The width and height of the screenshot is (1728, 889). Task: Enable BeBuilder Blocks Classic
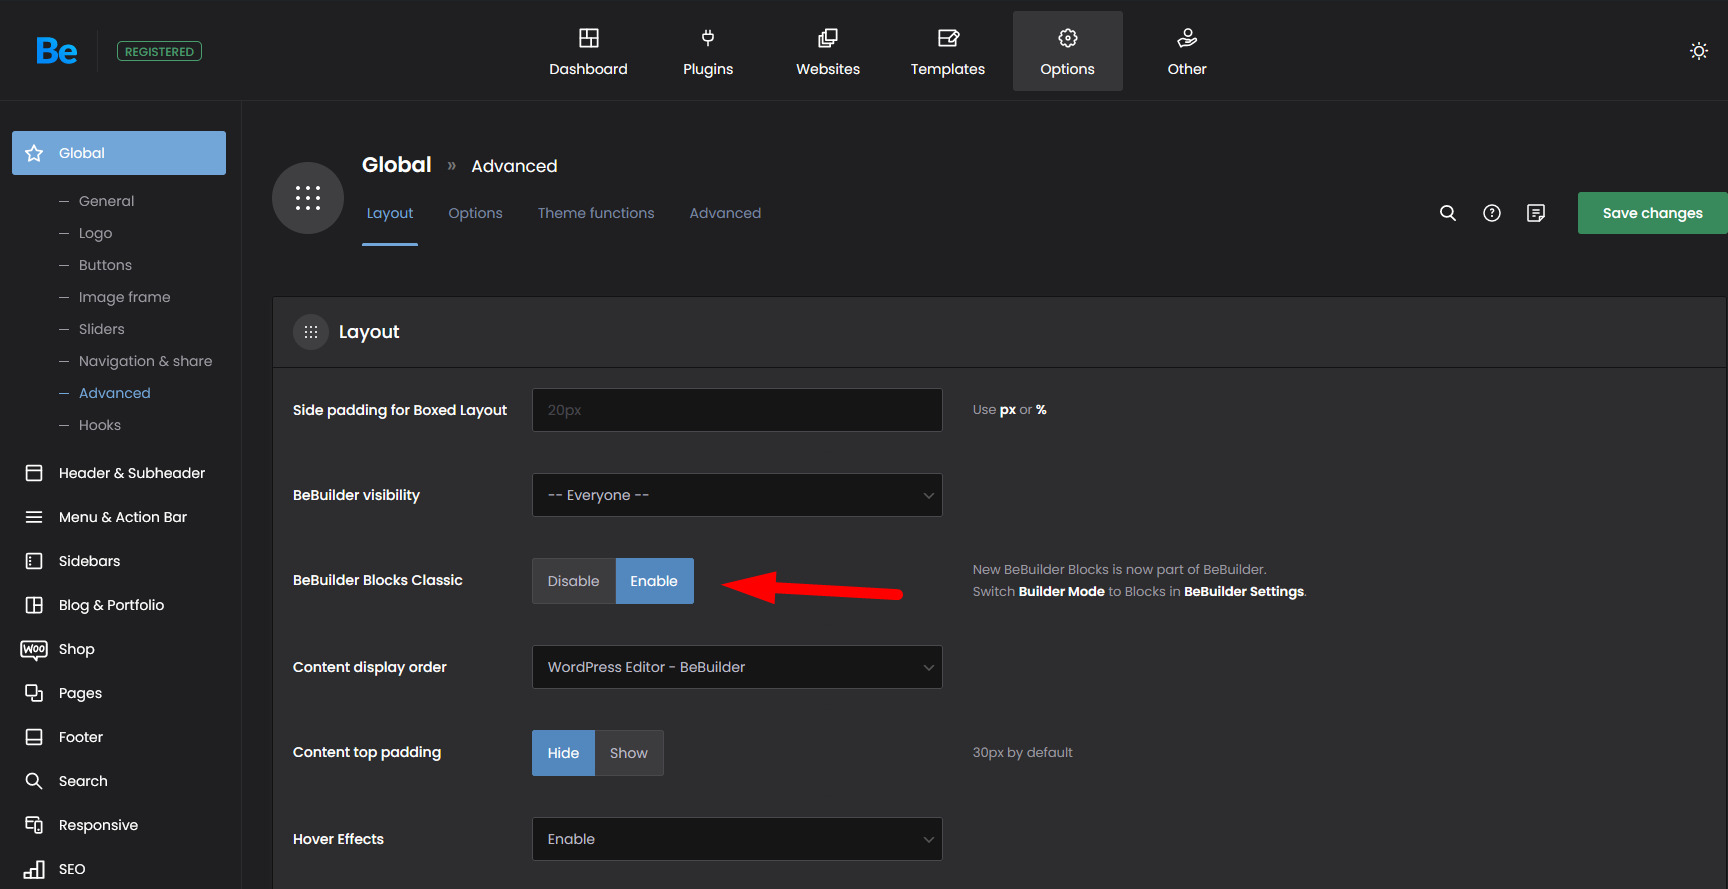(654, 581)
